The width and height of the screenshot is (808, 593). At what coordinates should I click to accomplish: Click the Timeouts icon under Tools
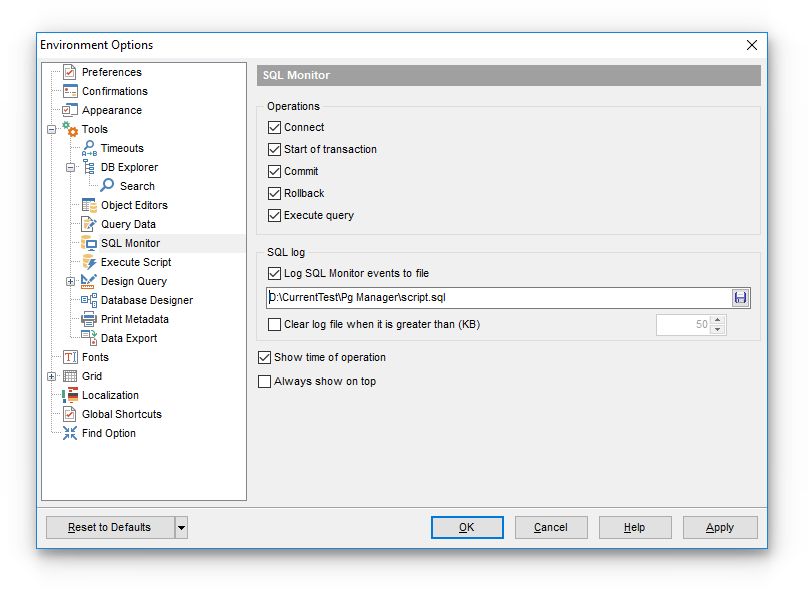88,148
